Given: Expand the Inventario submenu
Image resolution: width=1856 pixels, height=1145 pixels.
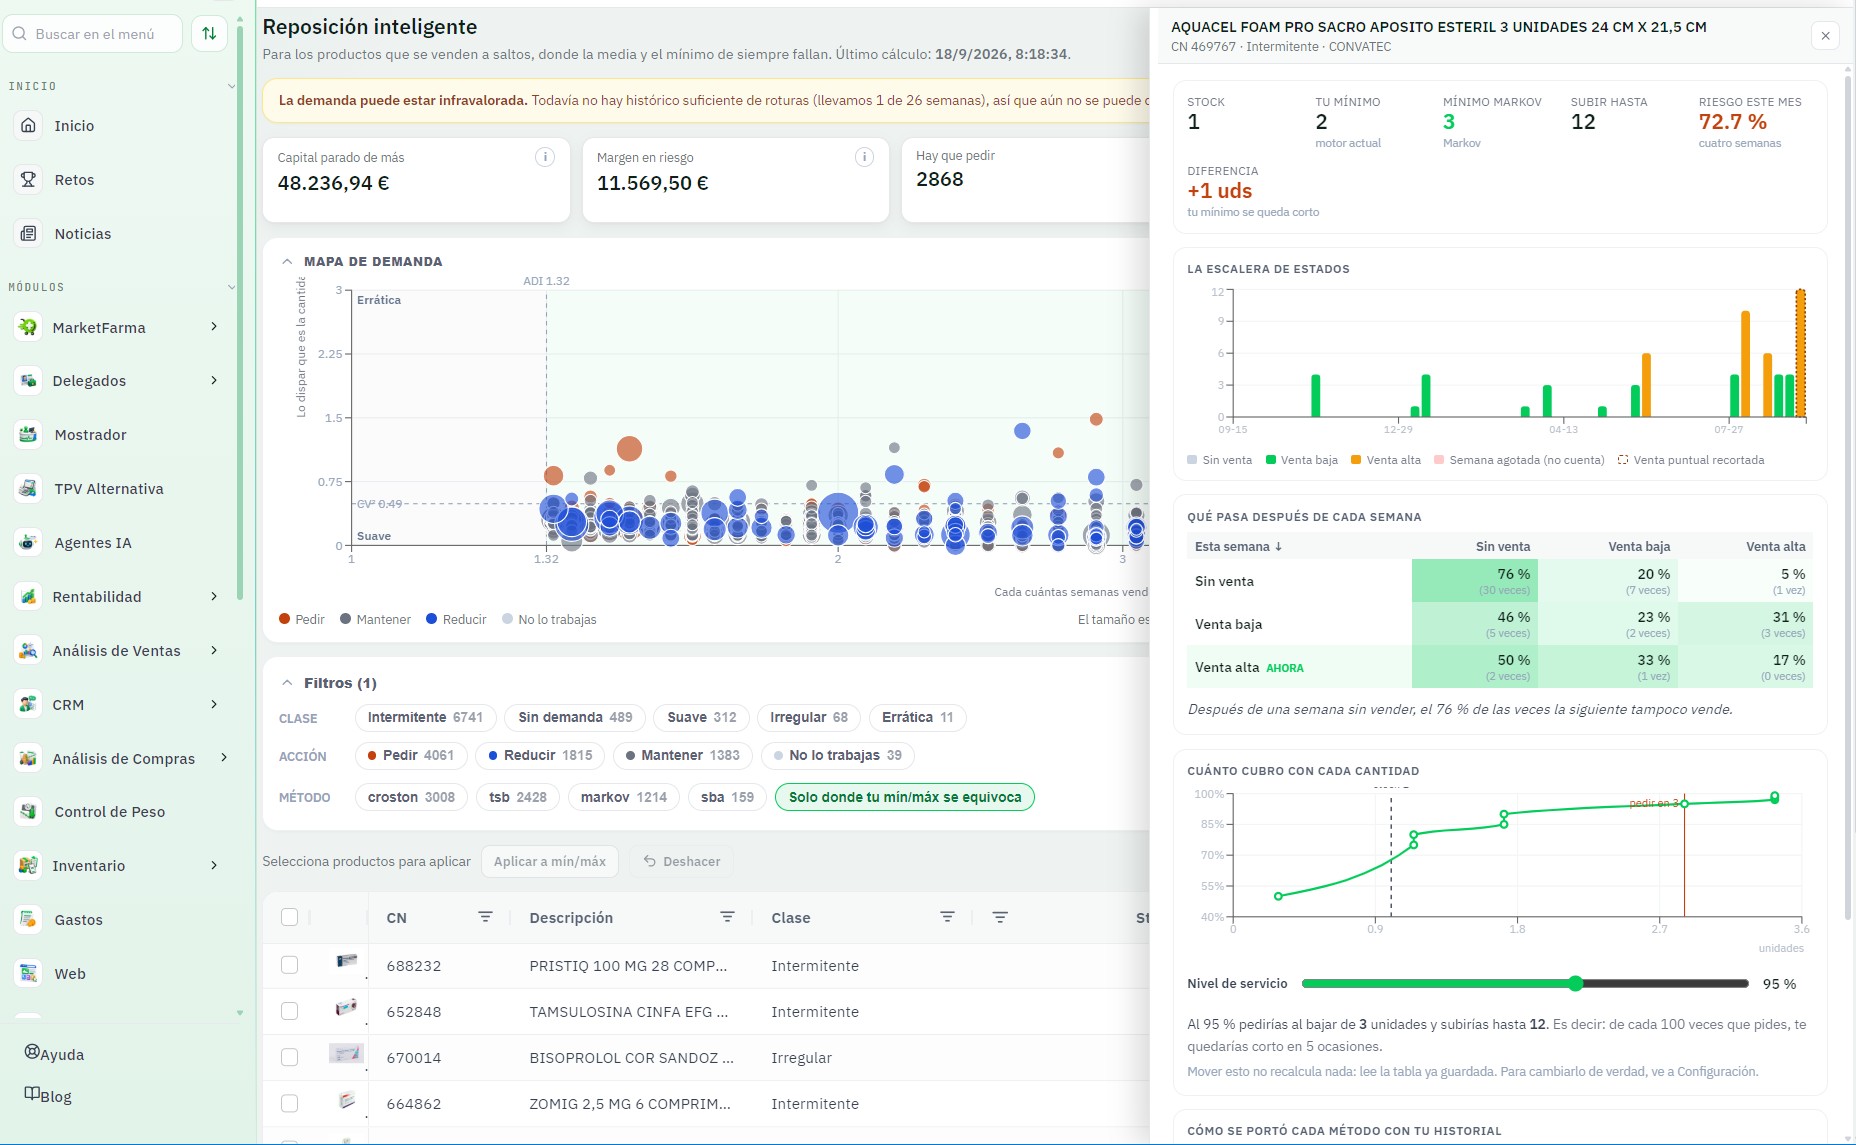Looking at the screenshot, I should [x=214, y=866].
